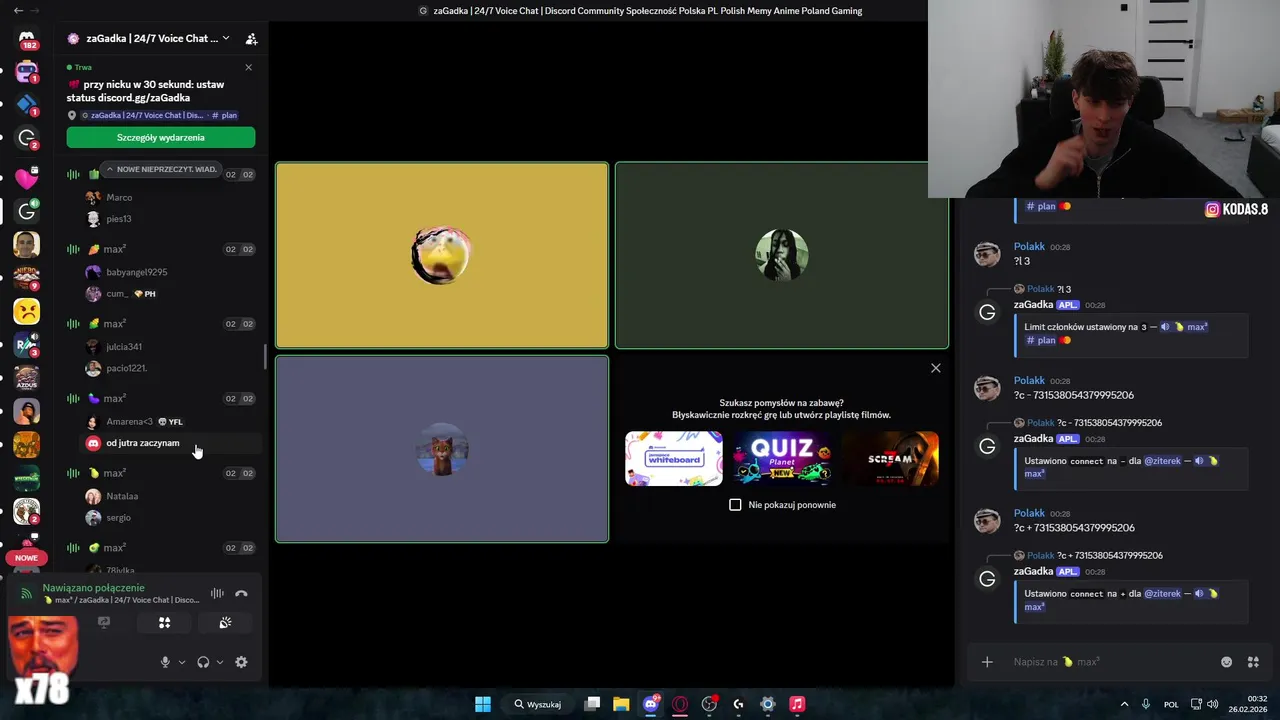Image resolution: width=1280 pixels, height=720 pixels.
Task: Open apps launcher icon in message box
Action: [x=1253, y=662]
